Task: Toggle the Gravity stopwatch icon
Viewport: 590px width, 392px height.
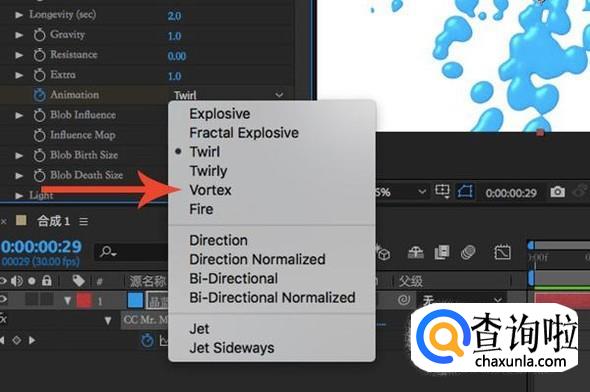Action: (x=39, y=35)
